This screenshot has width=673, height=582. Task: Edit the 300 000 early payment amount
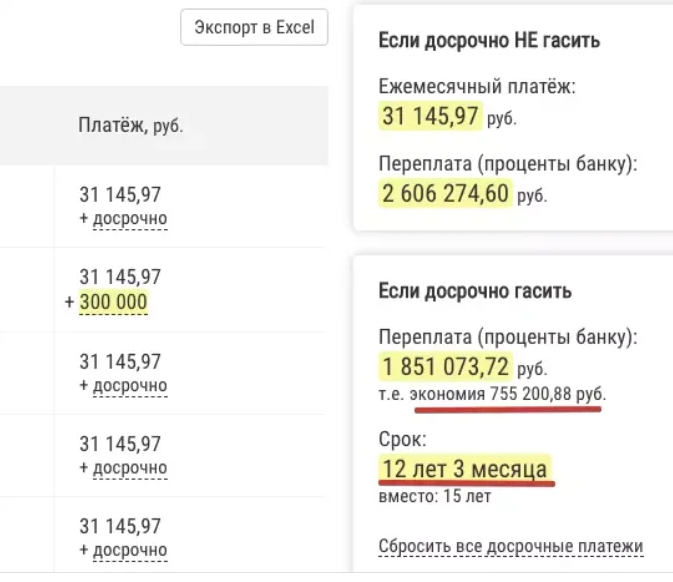click(x=113, y=301)
